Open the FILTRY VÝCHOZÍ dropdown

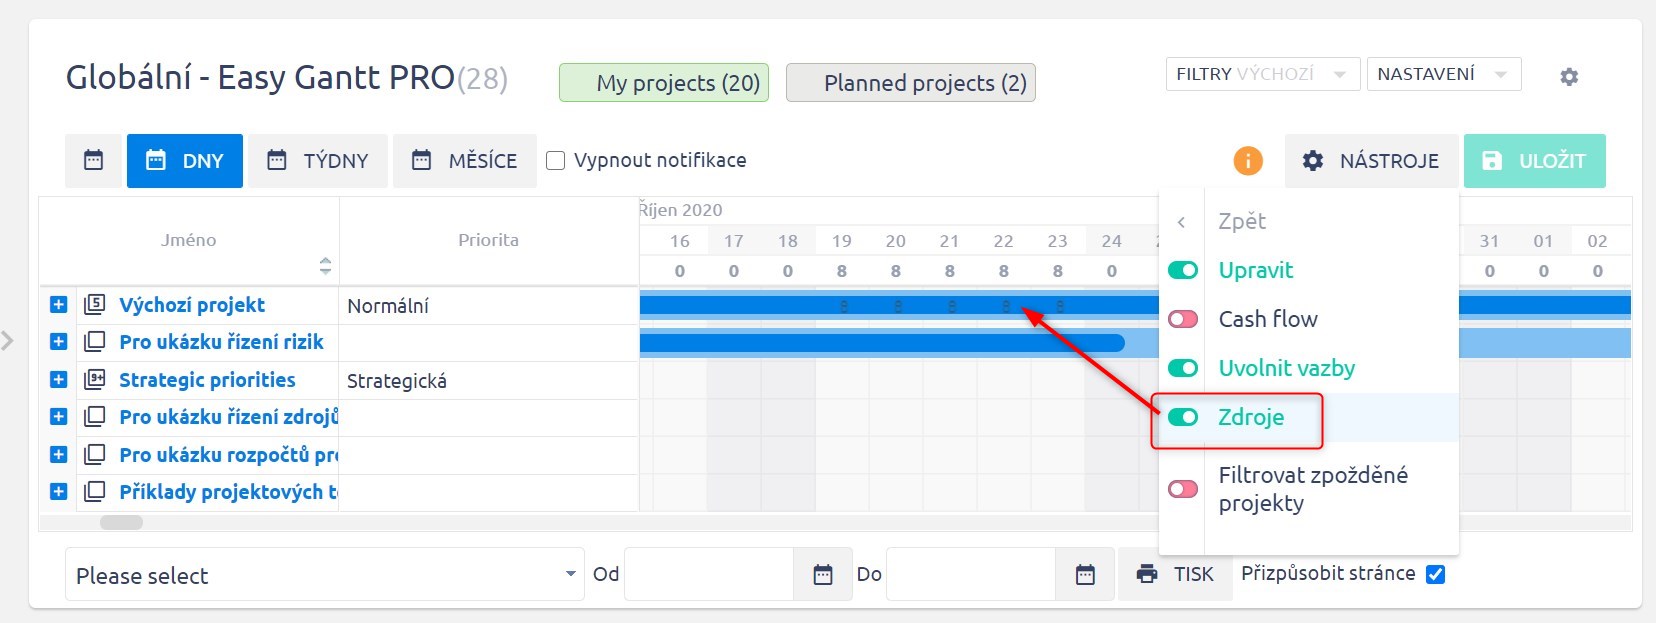click(x=1263, y=74)
